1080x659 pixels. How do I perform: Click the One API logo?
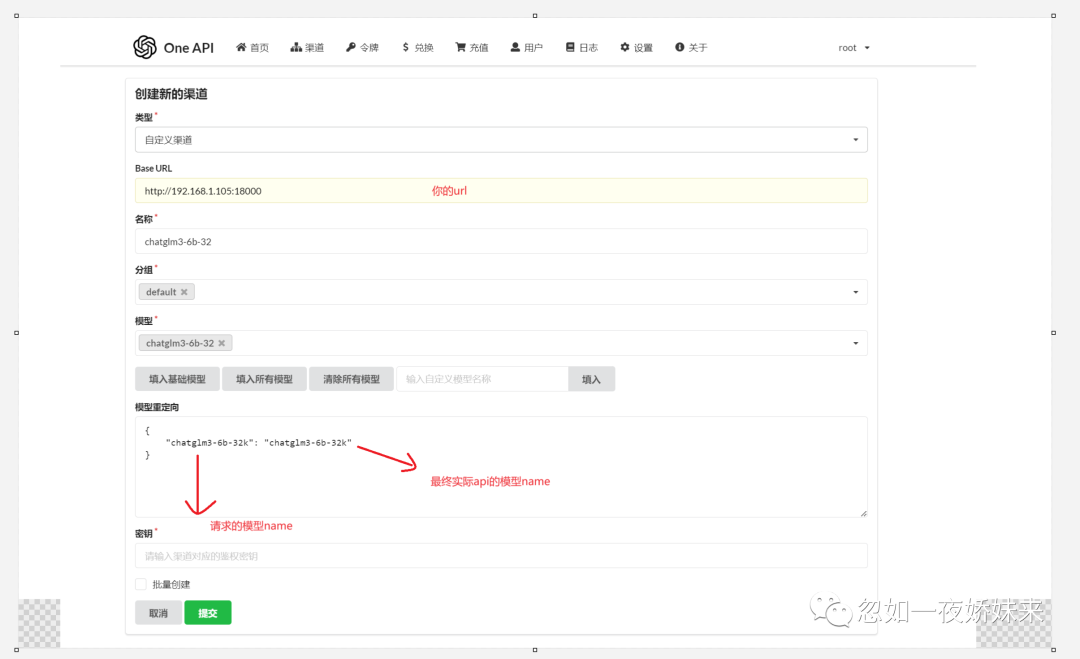(144, 46)
